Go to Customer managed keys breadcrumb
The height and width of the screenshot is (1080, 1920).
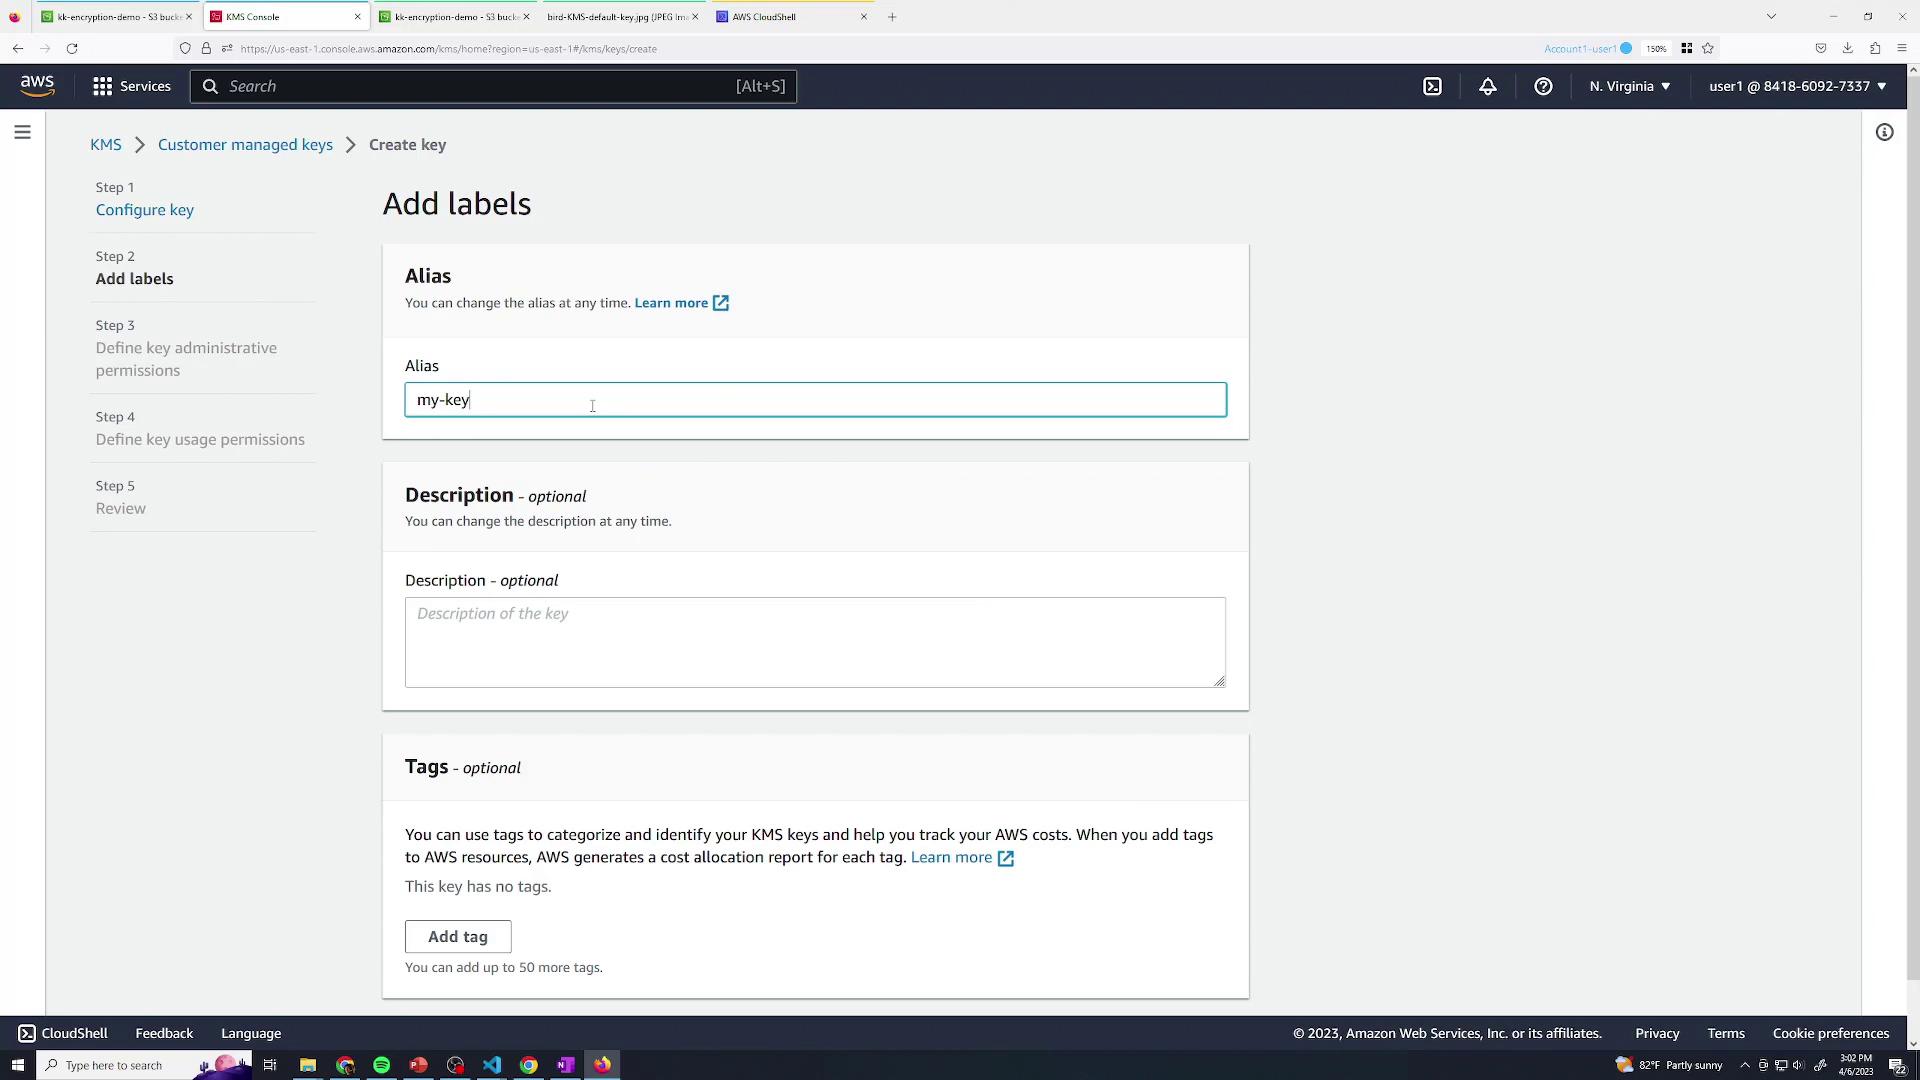(245, 145)
